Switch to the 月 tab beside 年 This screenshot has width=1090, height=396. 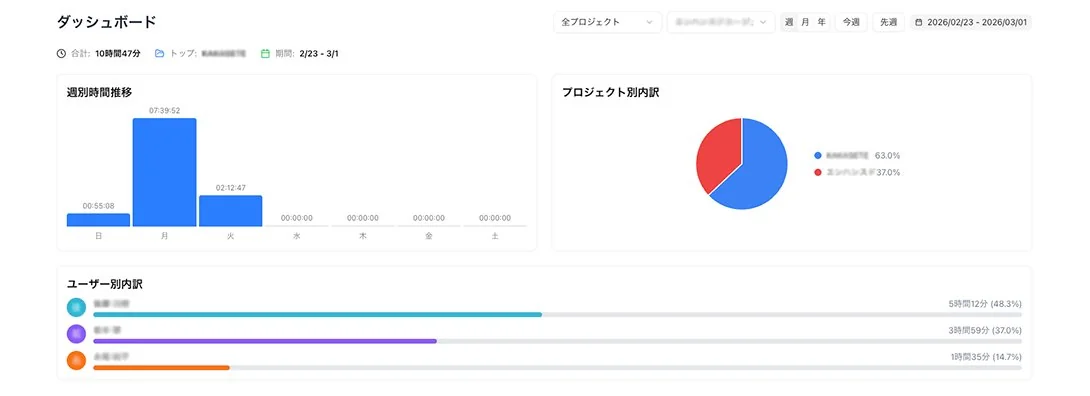click(805, 22)
